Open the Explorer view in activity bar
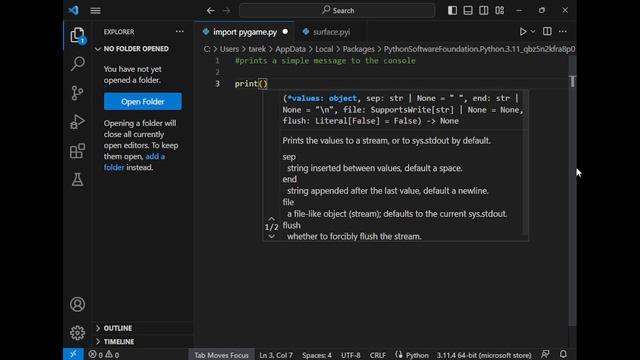 tap(77, 36)
